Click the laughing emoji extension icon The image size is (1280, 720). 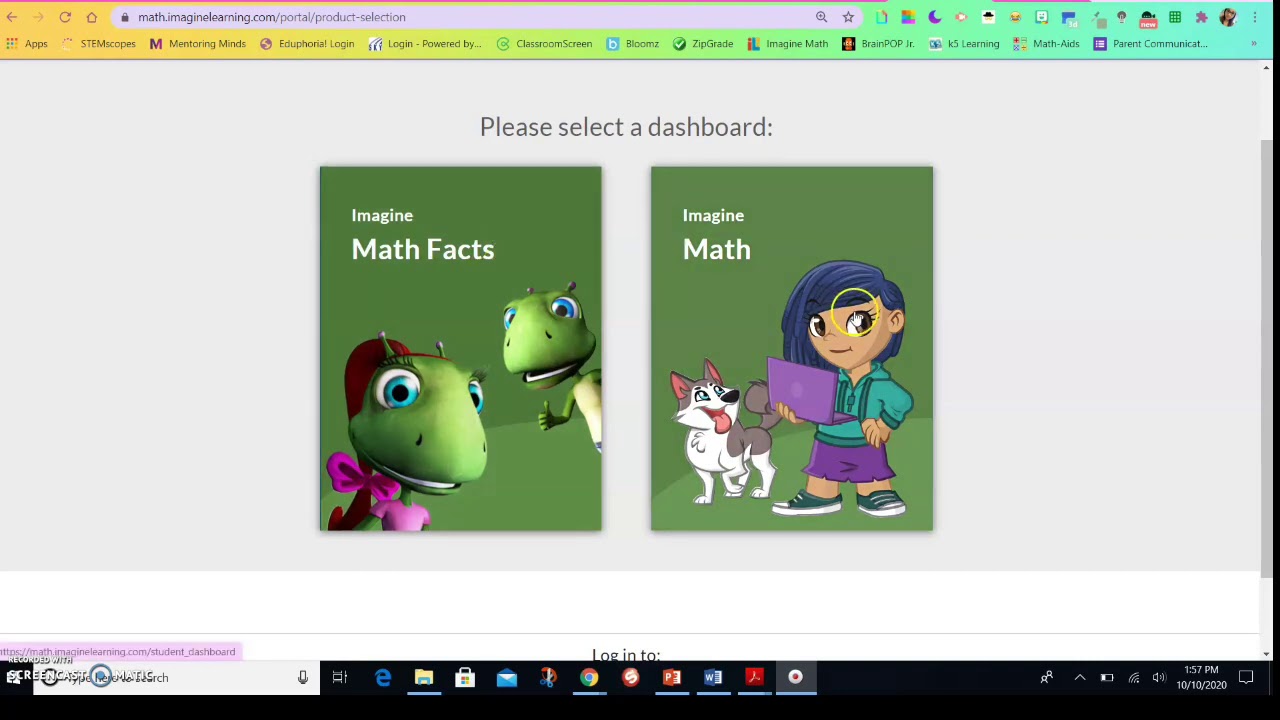click(1015, 17)
